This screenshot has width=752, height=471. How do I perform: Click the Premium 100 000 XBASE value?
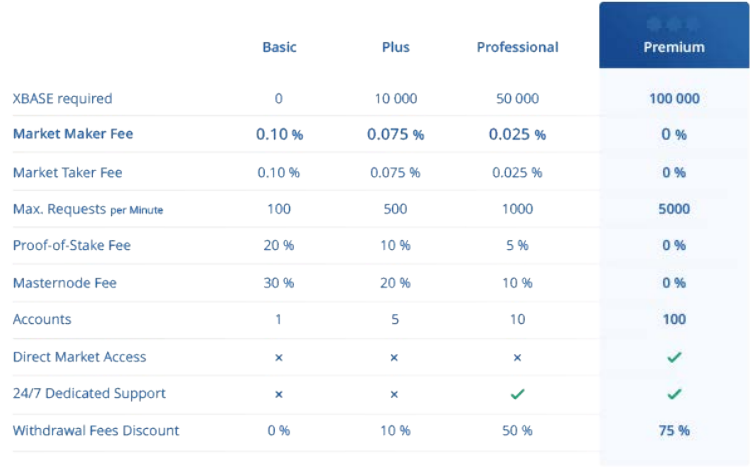pyautogui.click(x=674, y=98)
